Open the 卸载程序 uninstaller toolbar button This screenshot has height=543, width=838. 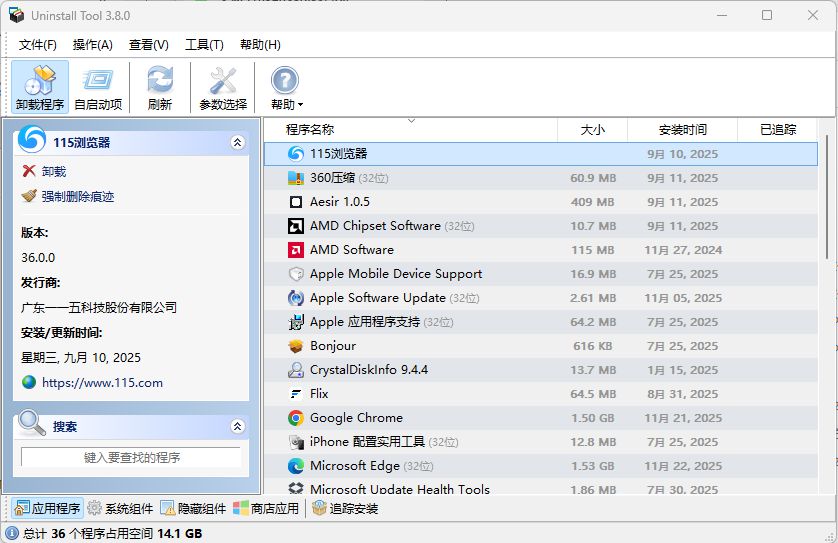click(x=40, y=87)
